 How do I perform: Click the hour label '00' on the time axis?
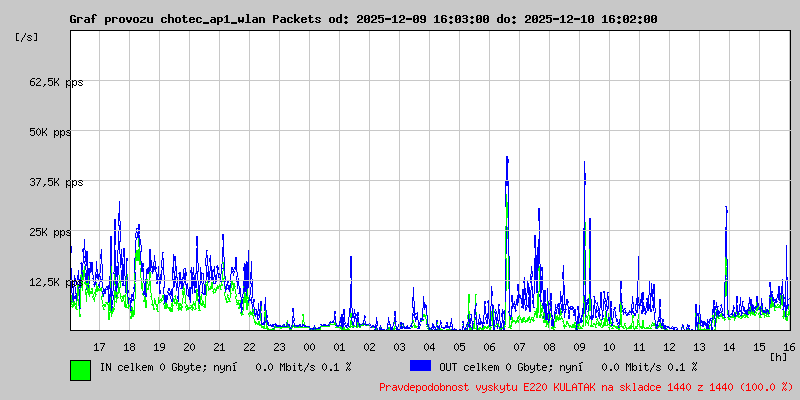(x=309, y=347)
